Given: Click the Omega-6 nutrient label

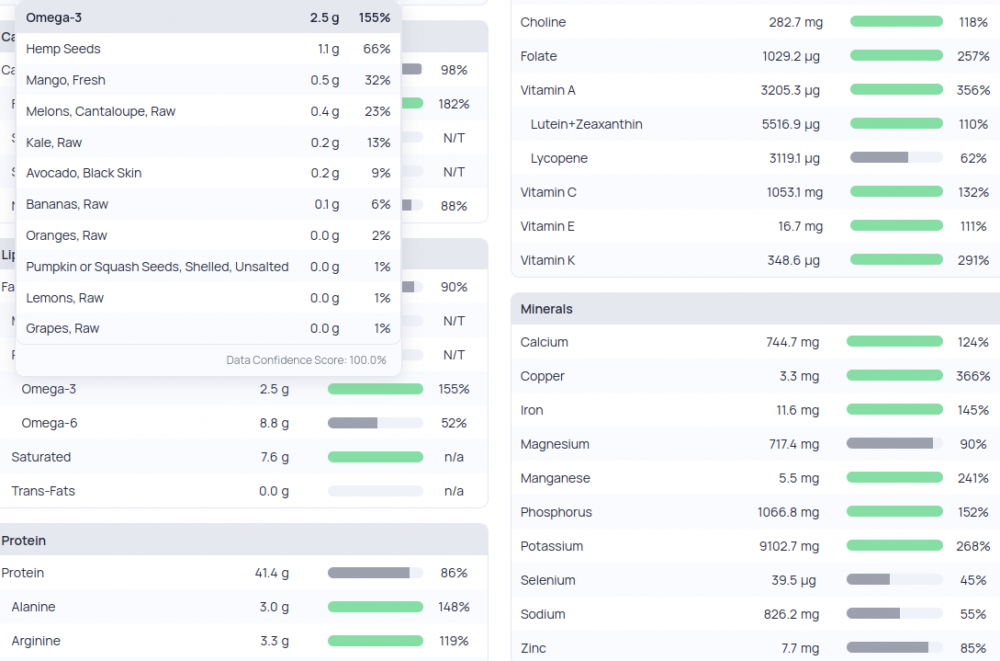Looking at the screenshot, I should pyautogui.click(x=49, y=423).
